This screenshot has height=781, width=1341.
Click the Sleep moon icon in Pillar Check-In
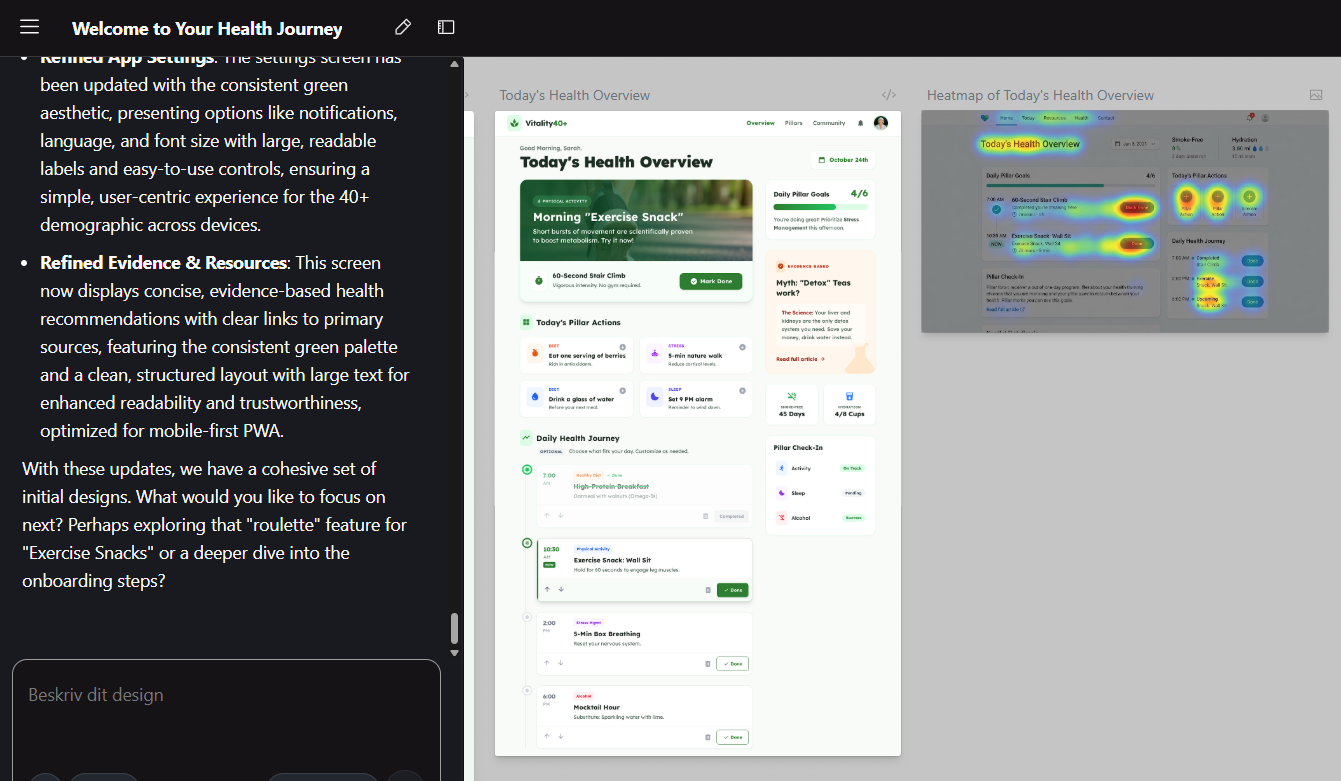point(782,493)
